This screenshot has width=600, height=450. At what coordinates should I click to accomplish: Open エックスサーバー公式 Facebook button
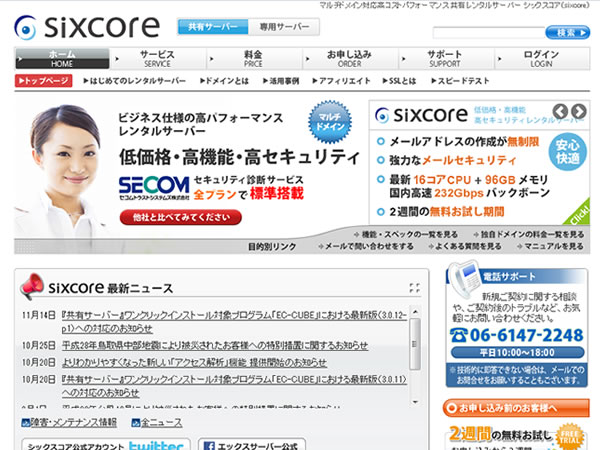(x=252, y=445)
